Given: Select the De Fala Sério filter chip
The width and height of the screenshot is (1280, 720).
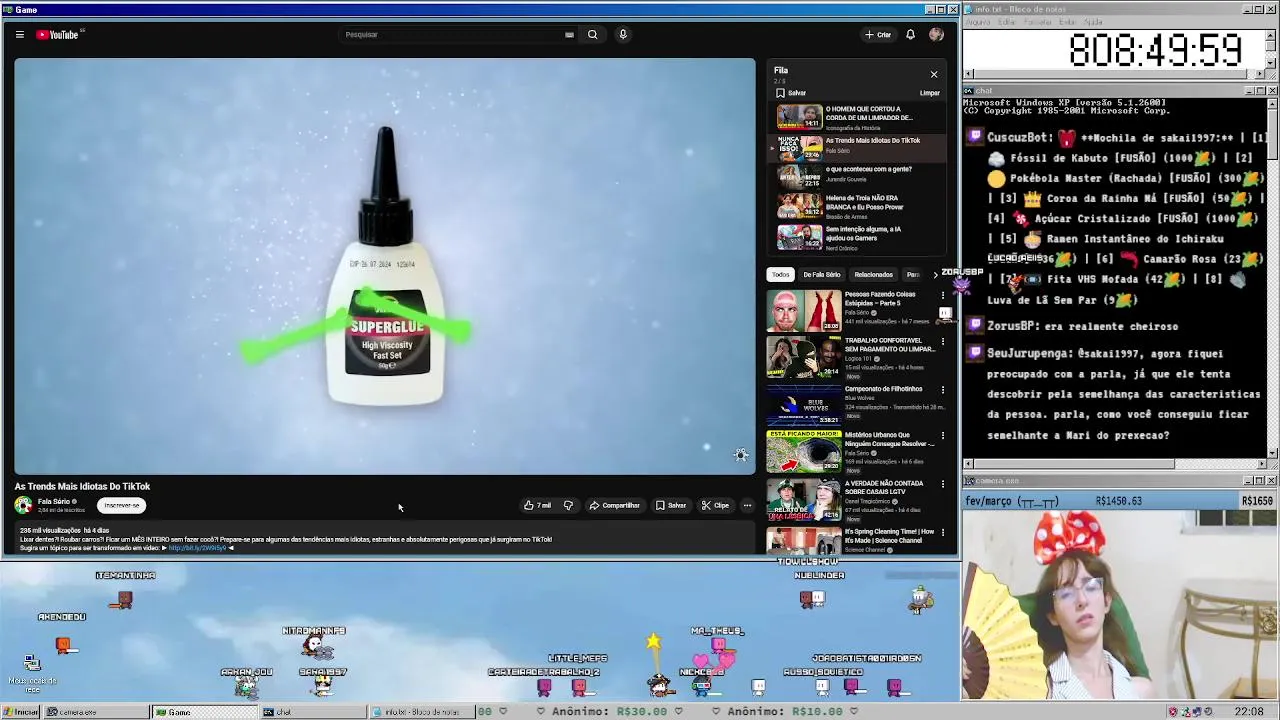Looking at the screenshot, I should (x=822, y=274).
